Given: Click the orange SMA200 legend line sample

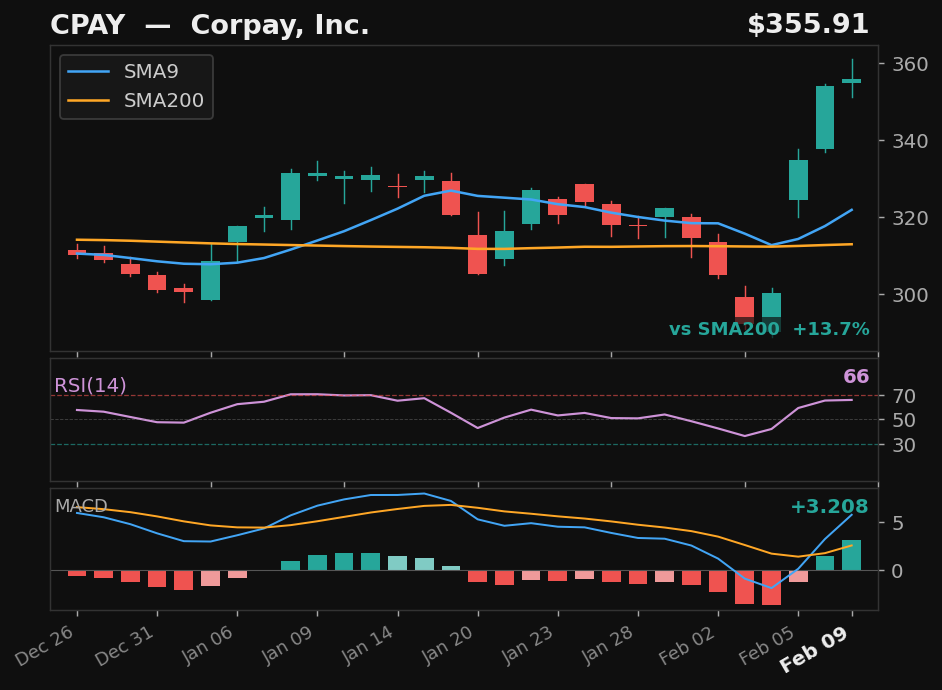Looking at the screenshot, I should coord(88,100).
